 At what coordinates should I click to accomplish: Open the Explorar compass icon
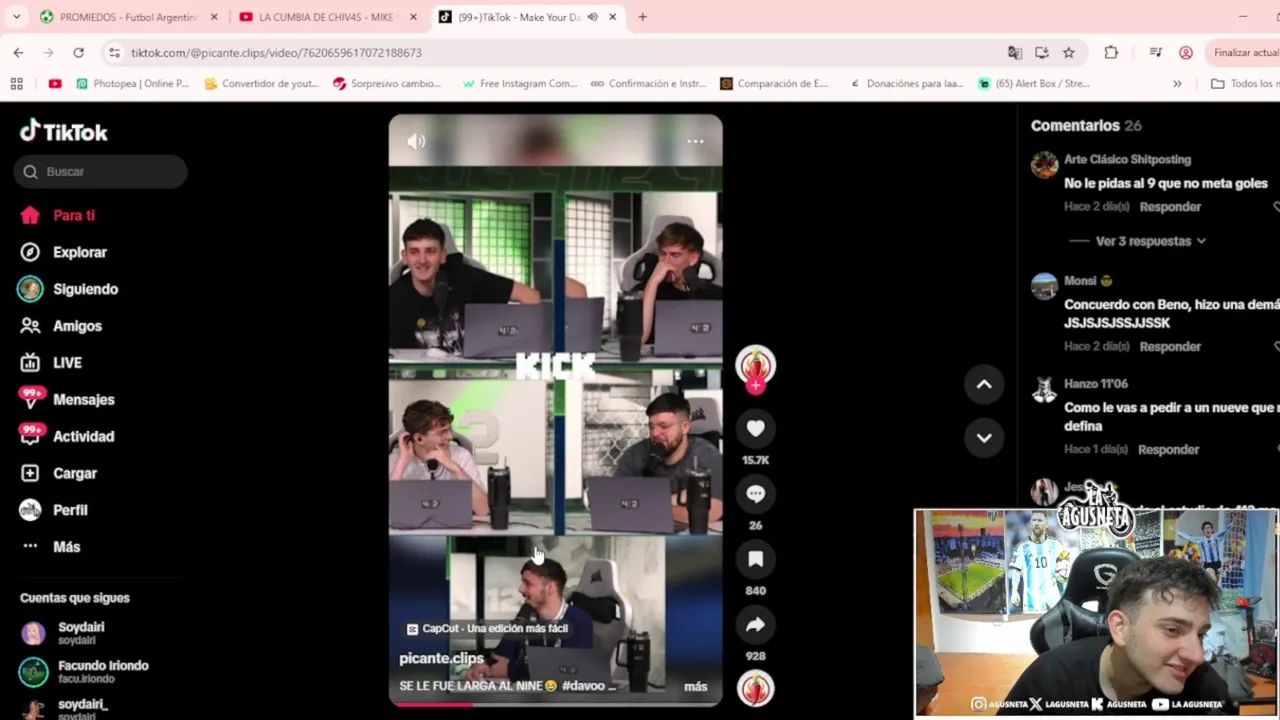[x=30, y=252]
